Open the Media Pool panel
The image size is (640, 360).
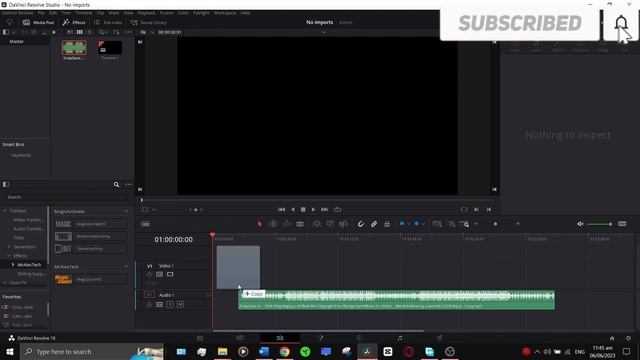point(38,22)
